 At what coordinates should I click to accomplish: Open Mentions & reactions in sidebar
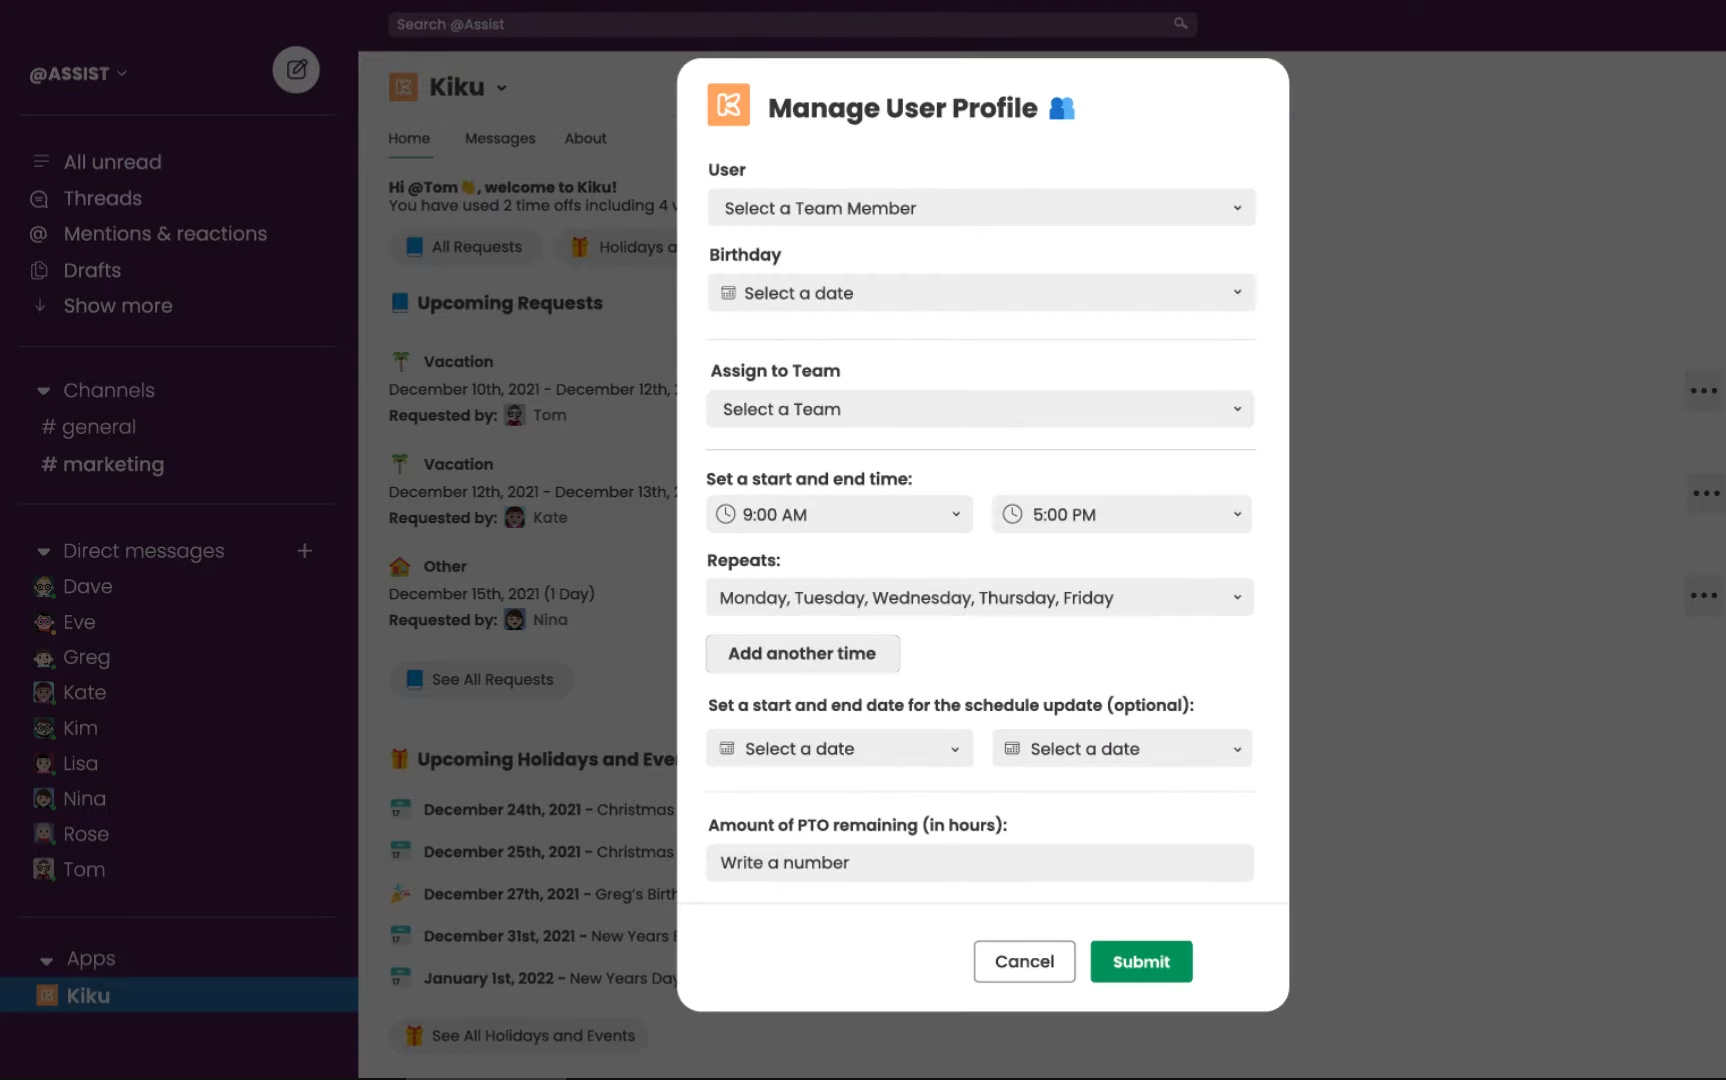click(x=165, y=234)
